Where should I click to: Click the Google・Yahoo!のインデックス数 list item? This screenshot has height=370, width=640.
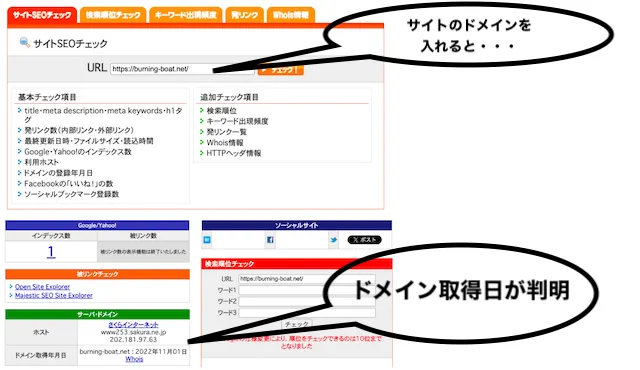coord(78,151)
